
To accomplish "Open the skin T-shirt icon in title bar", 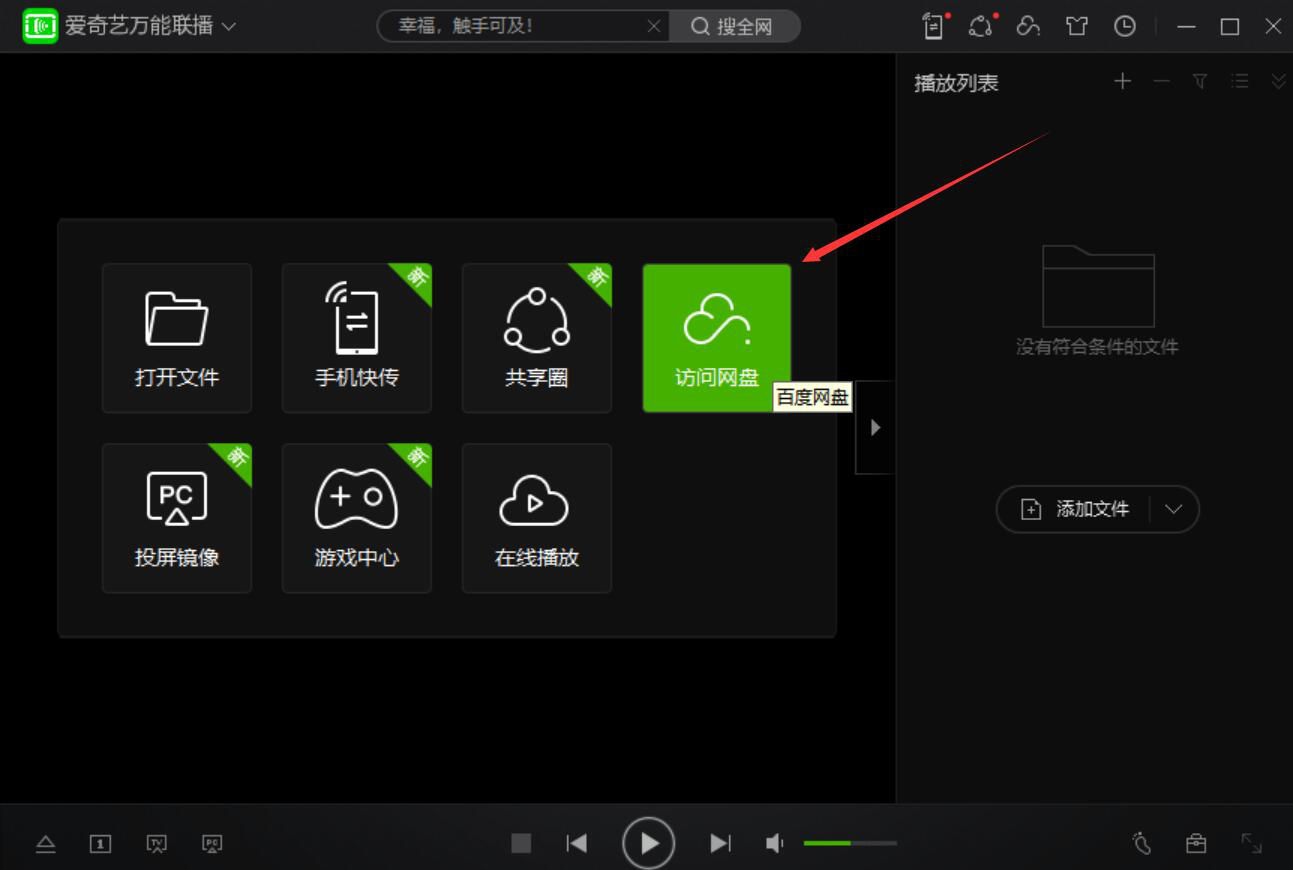I will [x=1077, y=27].
